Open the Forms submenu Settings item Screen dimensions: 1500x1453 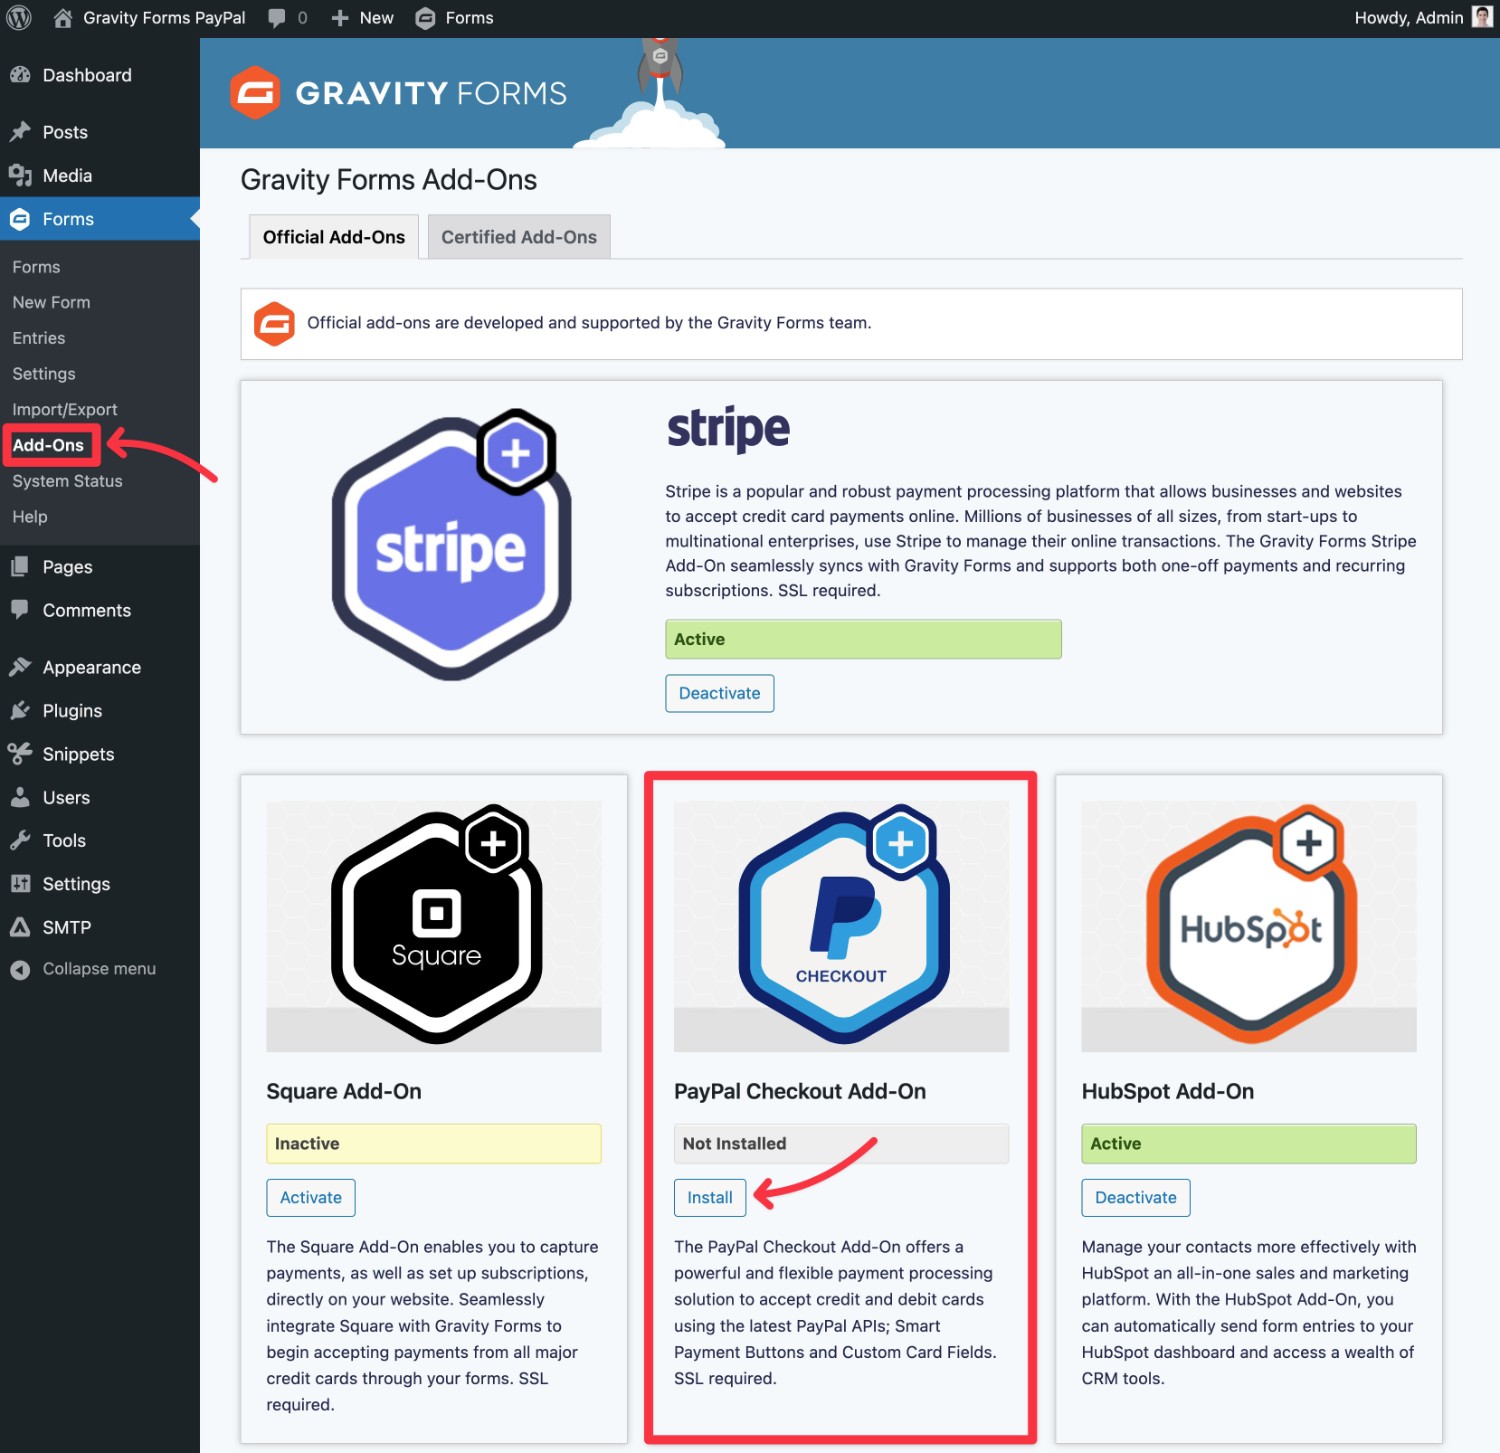tap(44, 374)
